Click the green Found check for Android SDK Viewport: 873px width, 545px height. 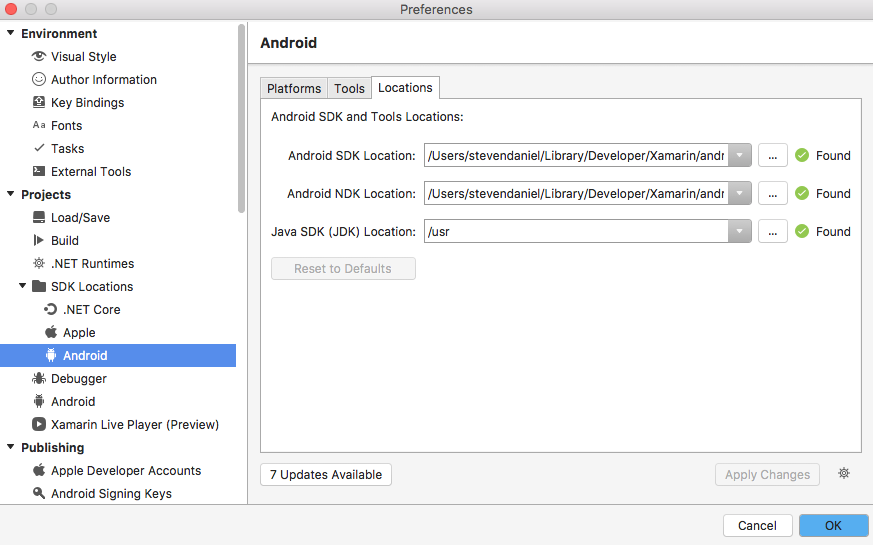802,155
